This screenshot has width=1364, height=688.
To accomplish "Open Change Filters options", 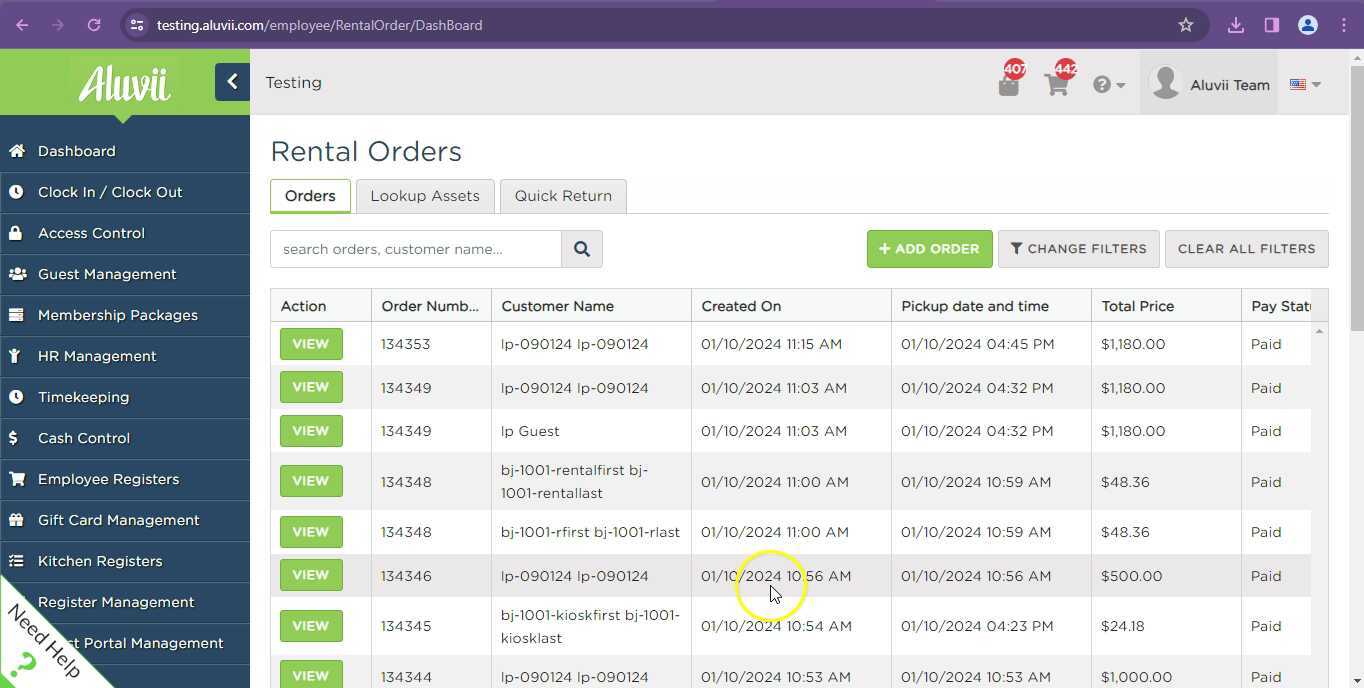I will 1078,248.
